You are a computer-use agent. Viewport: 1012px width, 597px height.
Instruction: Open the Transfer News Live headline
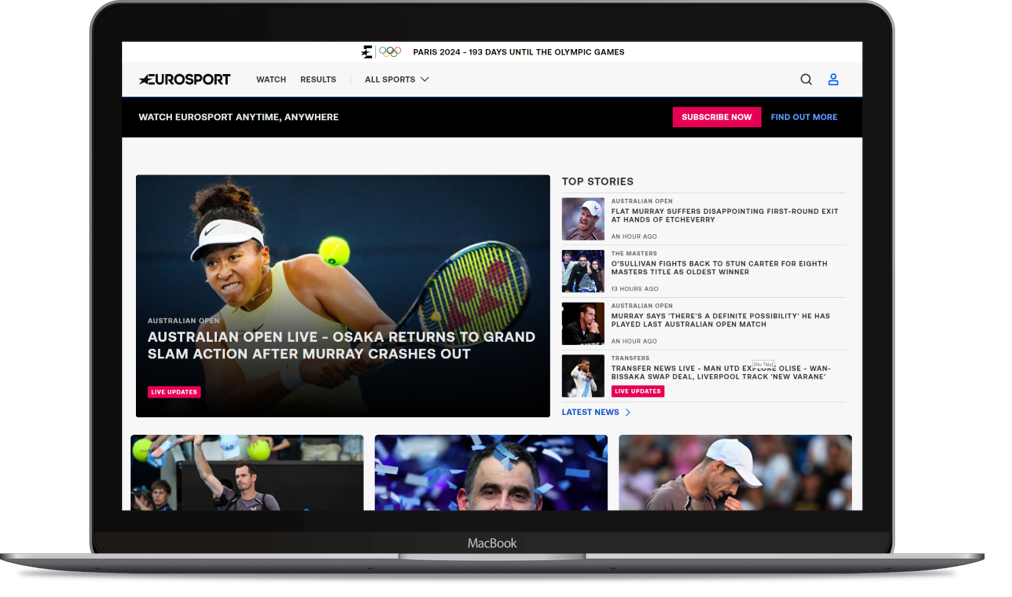(720, 372)
